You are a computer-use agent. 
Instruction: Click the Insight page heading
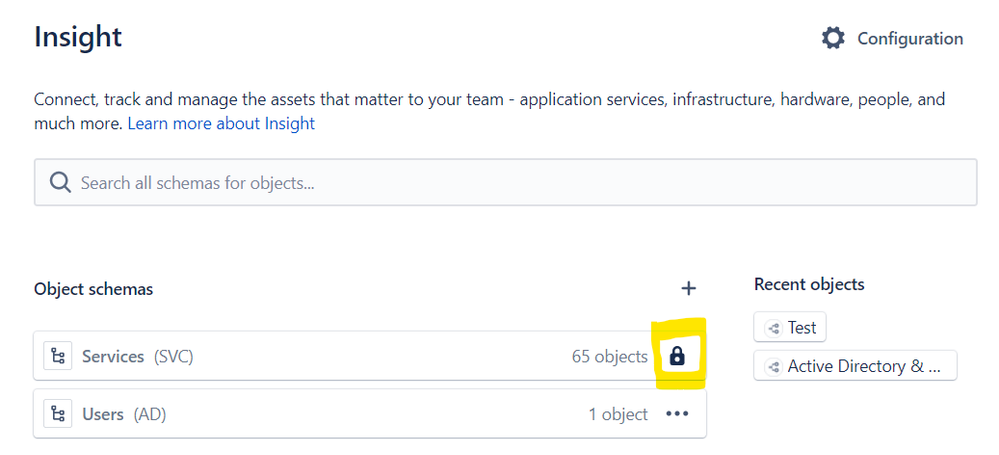coord(78,38)
